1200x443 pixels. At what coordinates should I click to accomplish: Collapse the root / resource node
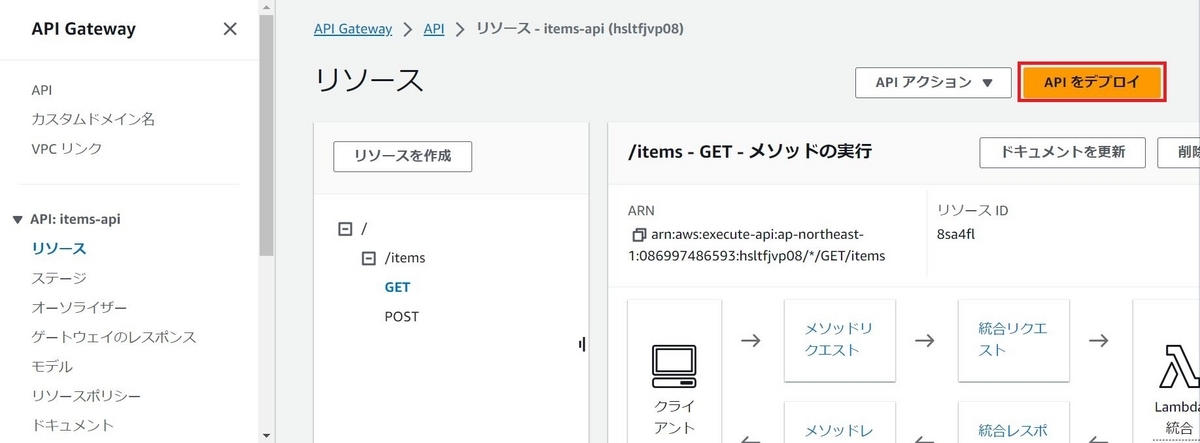pyautogui.click(x=345, y=228)
